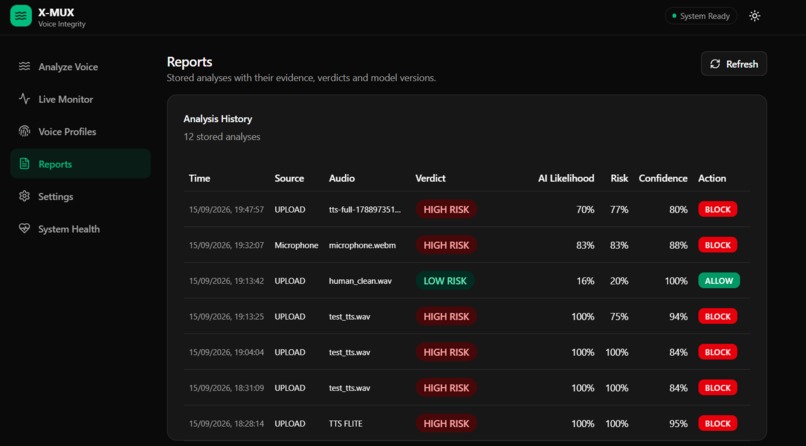Click the LOW RISK verdict badge

445,281
